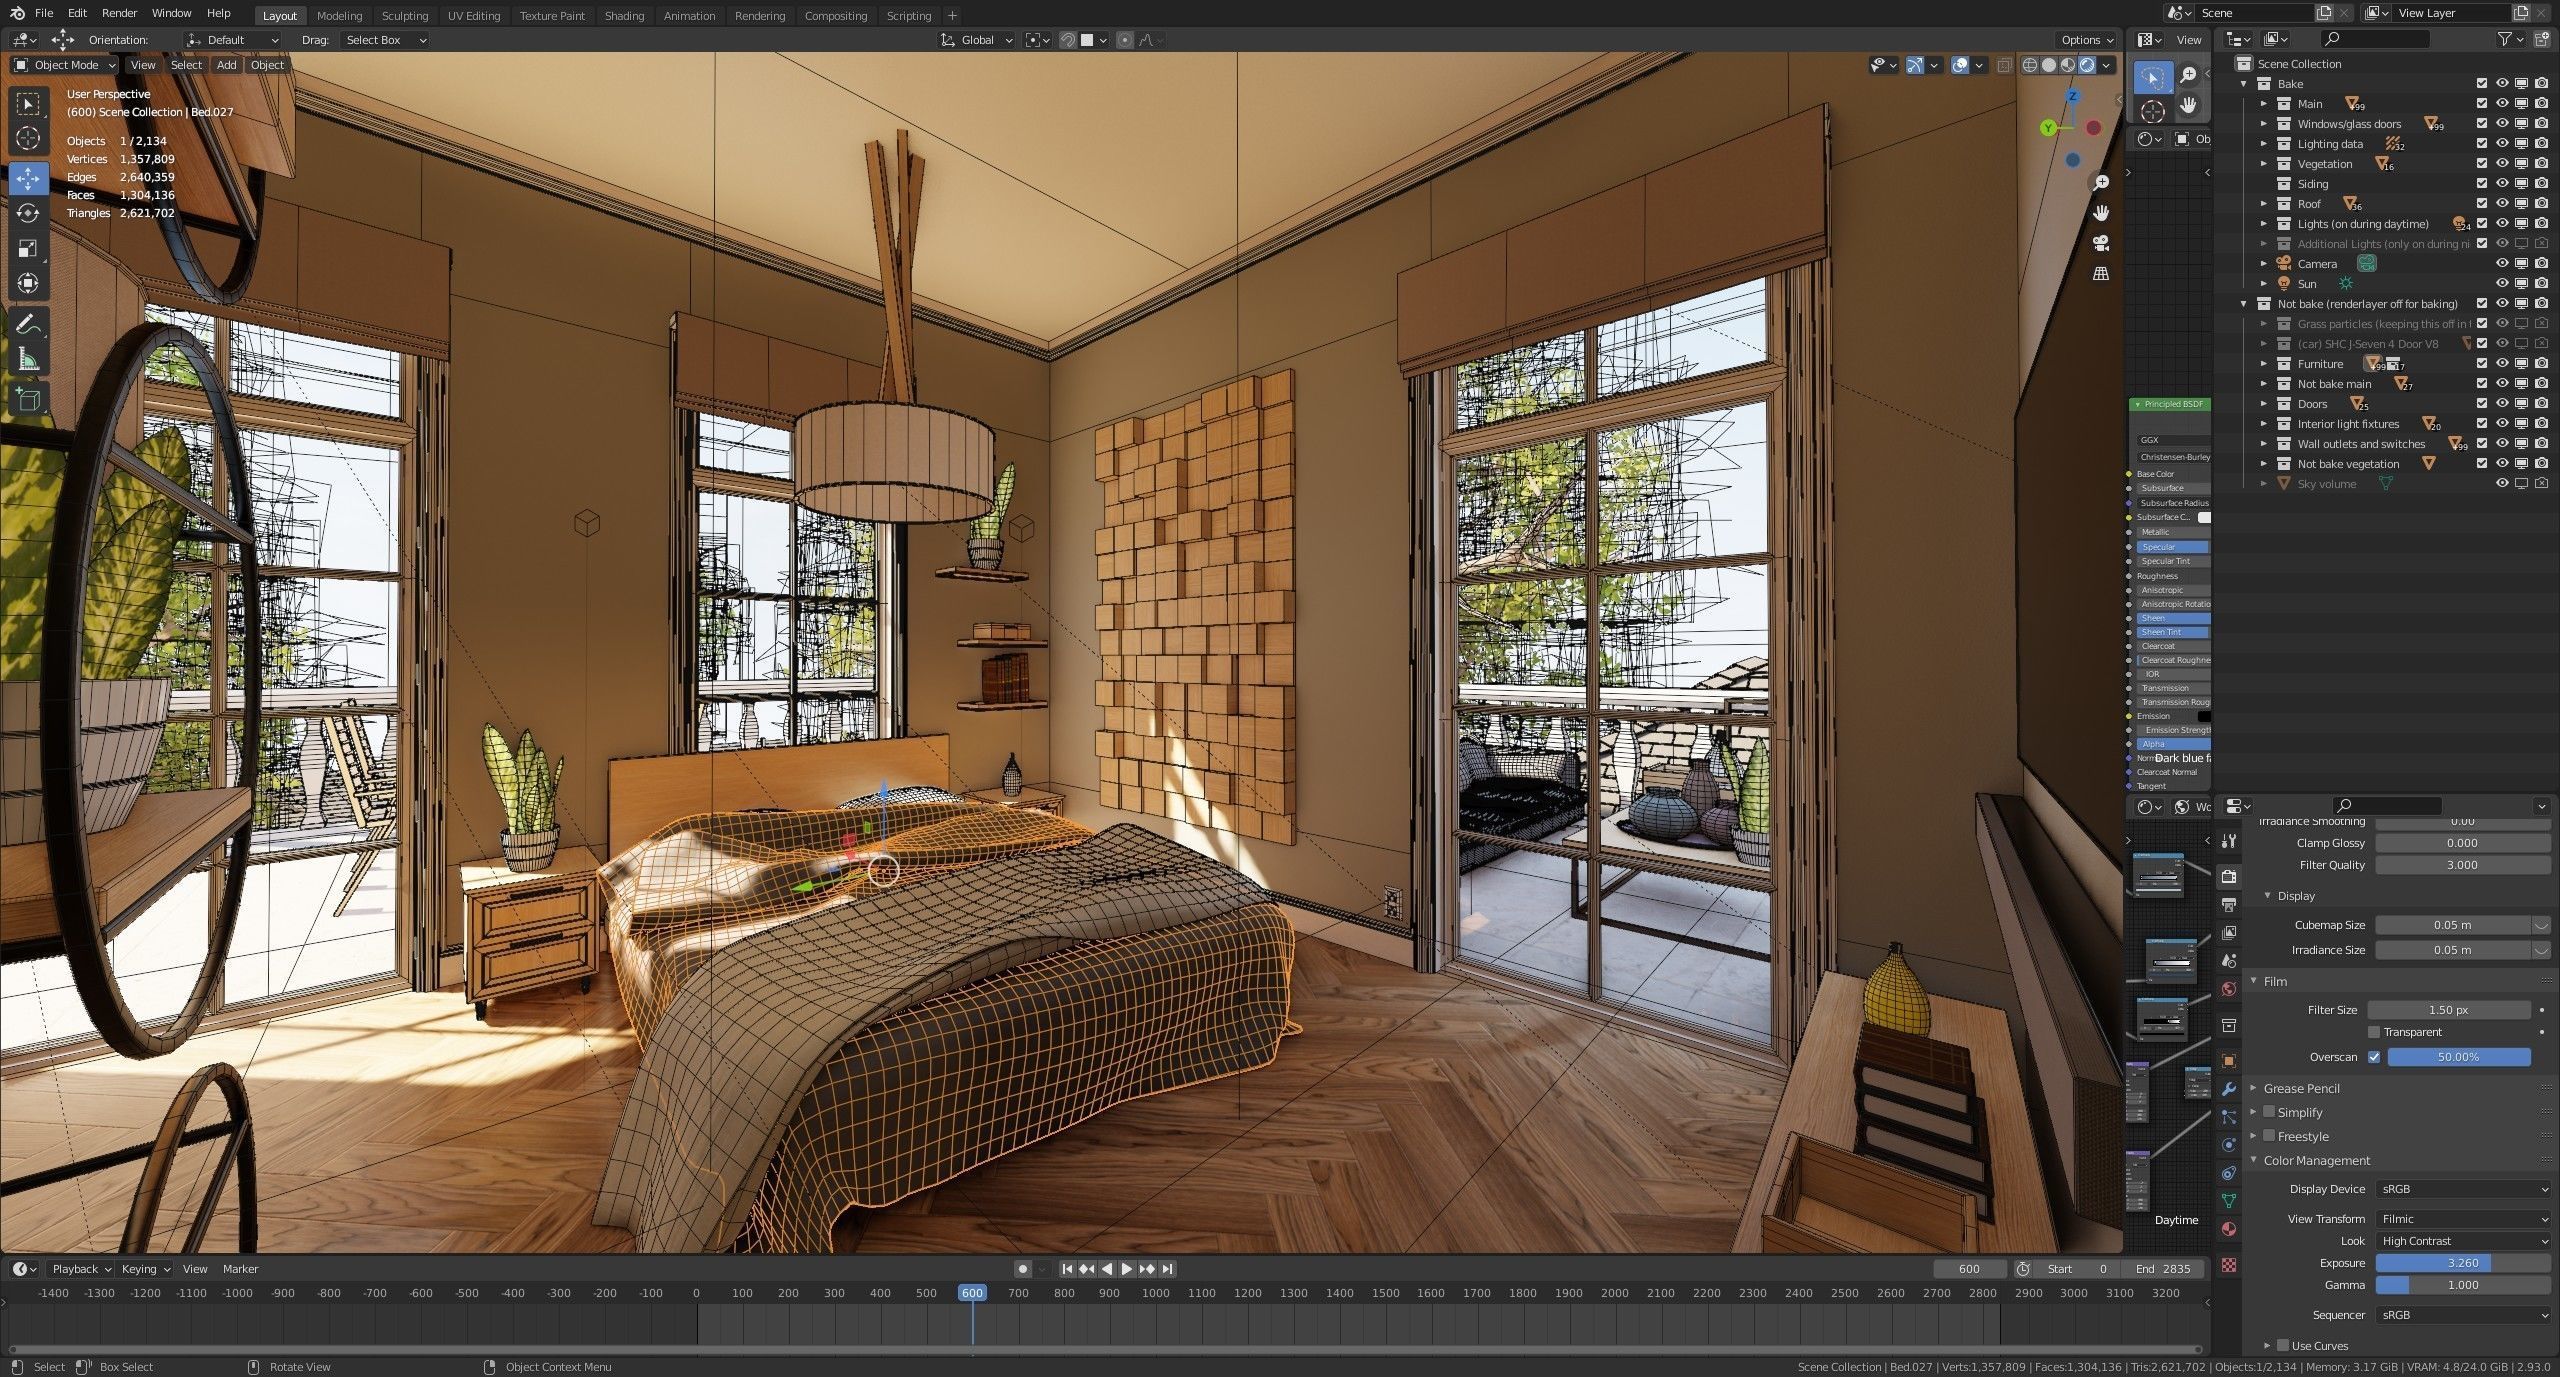This screenshot has height=1377, width=2560.
Task: Enable the Freestyle checkbox
Action: (x=2269, y=1136)
